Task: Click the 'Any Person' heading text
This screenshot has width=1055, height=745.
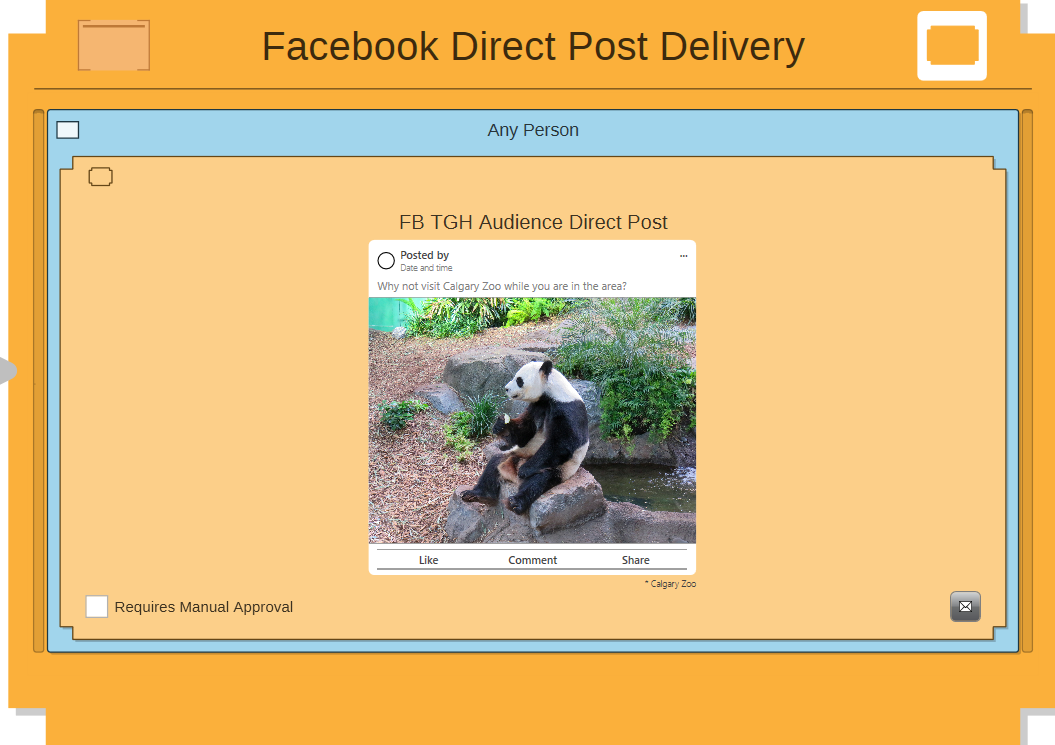Action: pyautogui.click(x=533, y=130)
